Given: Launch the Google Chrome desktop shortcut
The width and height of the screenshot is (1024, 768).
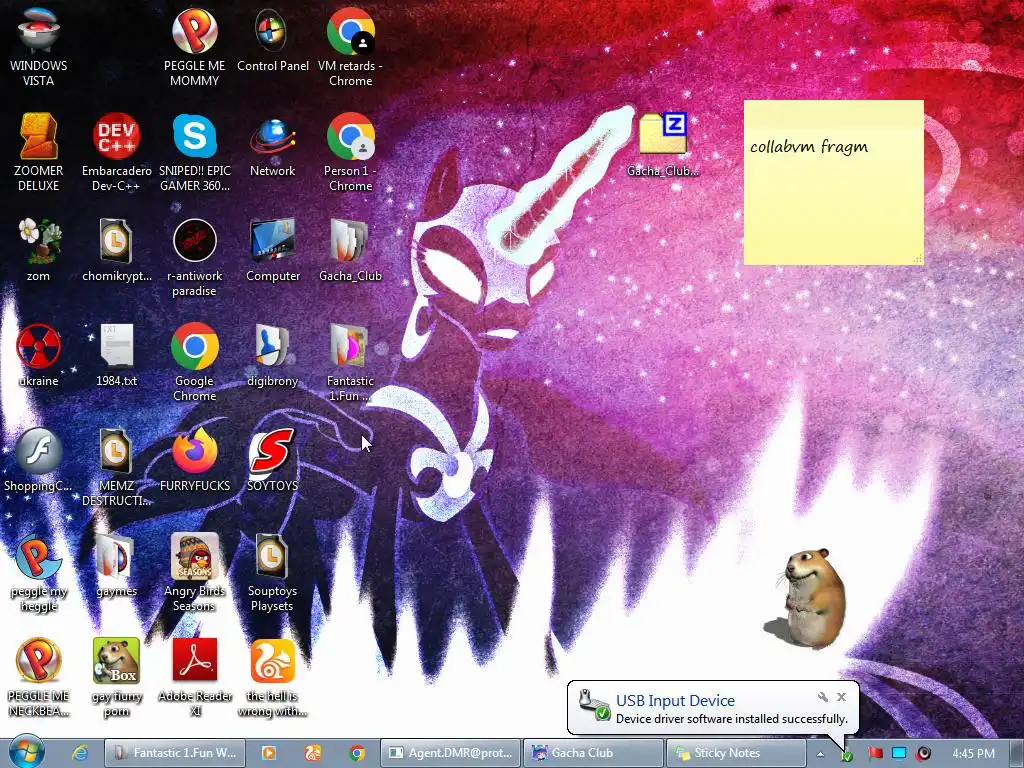Looking at the screenshot, I should click(x=195, y=362).
